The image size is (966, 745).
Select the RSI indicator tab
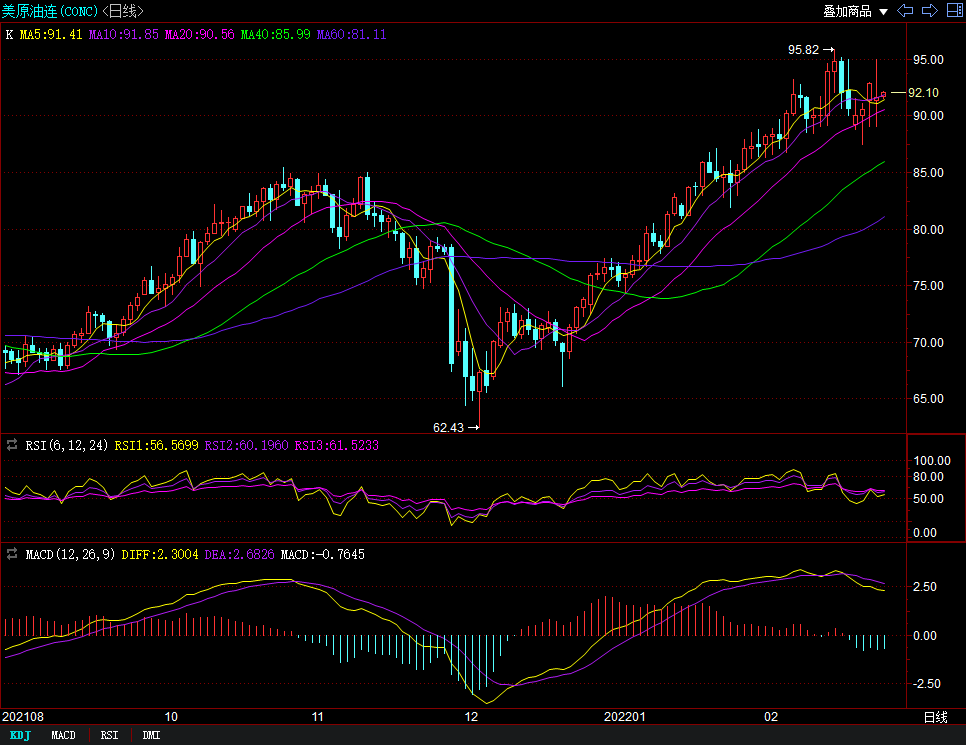109,735
